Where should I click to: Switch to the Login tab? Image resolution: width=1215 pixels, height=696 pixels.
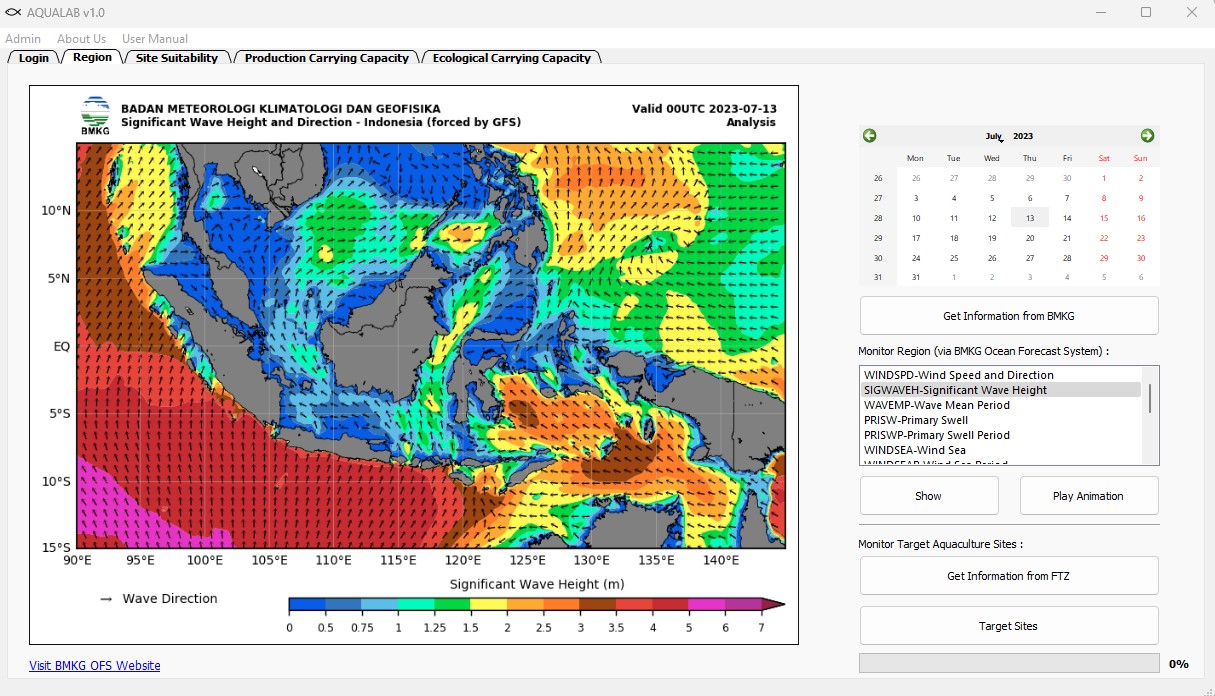34,58
